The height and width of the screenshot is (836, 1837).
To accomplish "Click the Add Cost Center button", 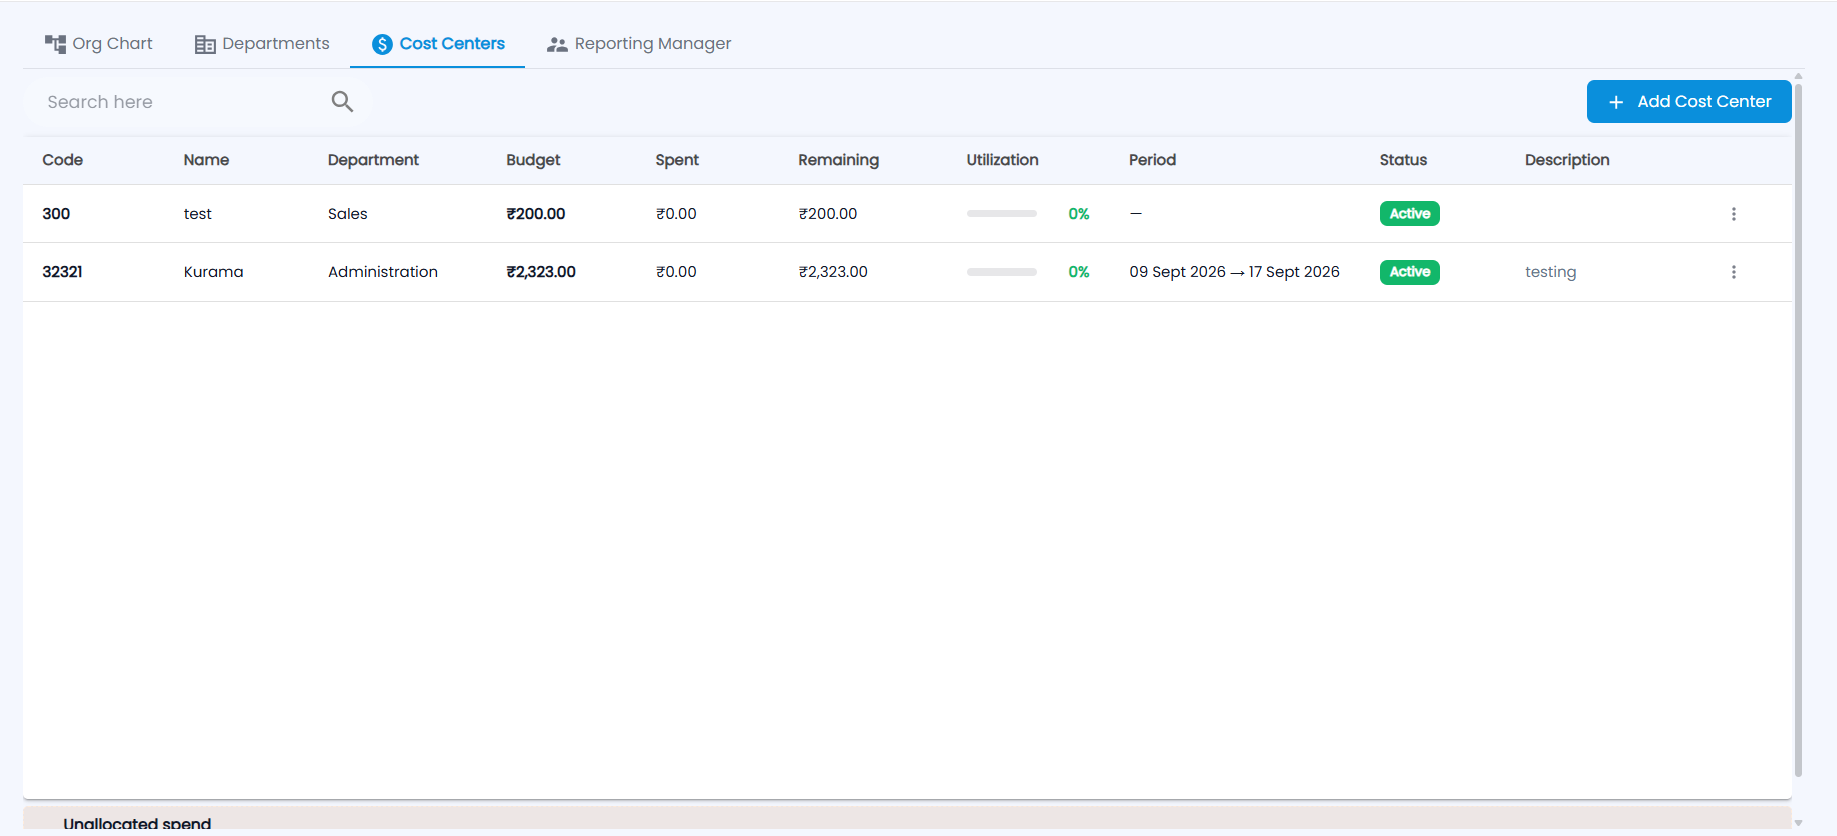I will tap(1689, 102).
